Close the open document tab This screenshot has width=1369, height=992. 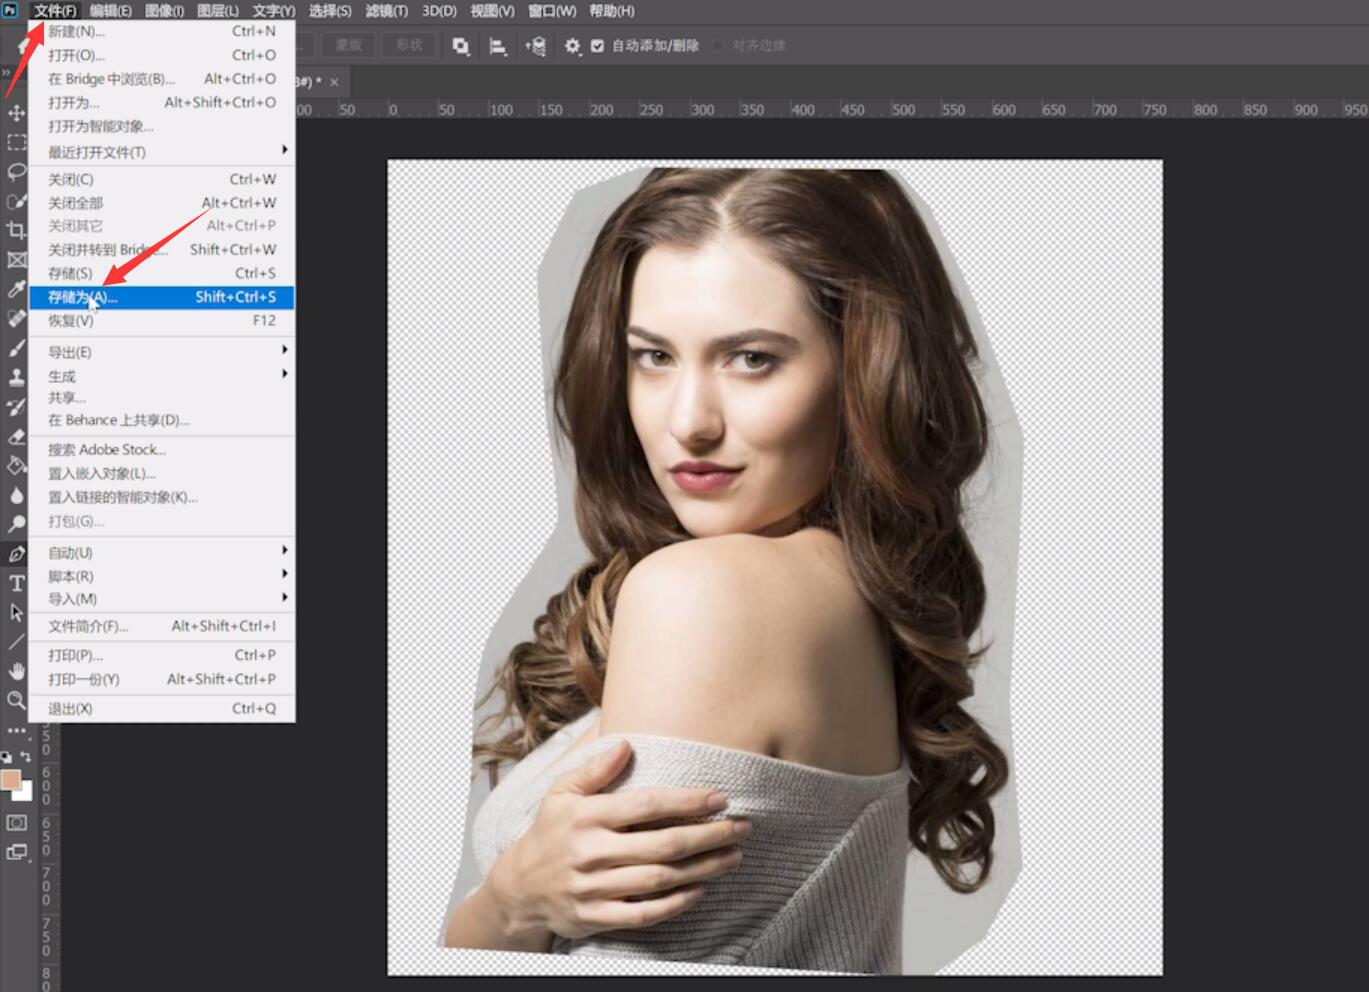tap(334, 82)
